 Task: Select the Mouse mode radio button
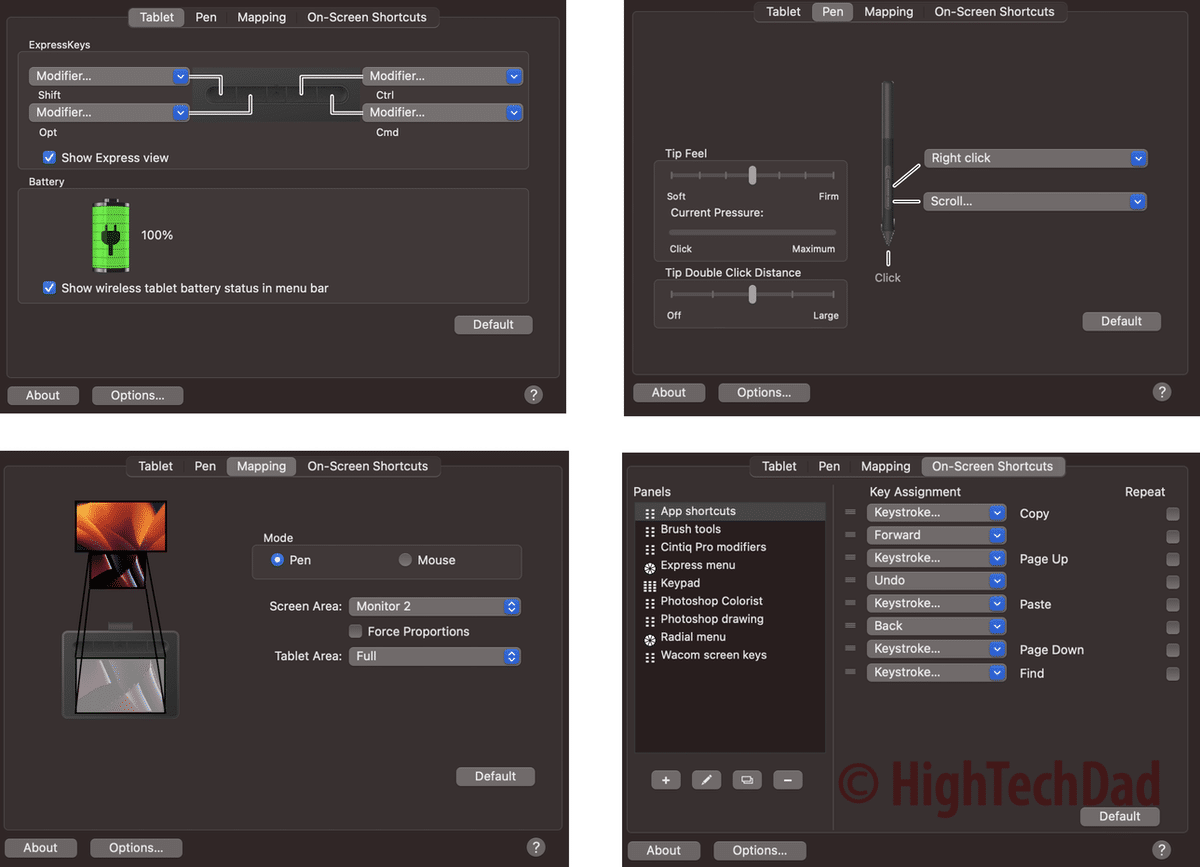coord(405,560)
